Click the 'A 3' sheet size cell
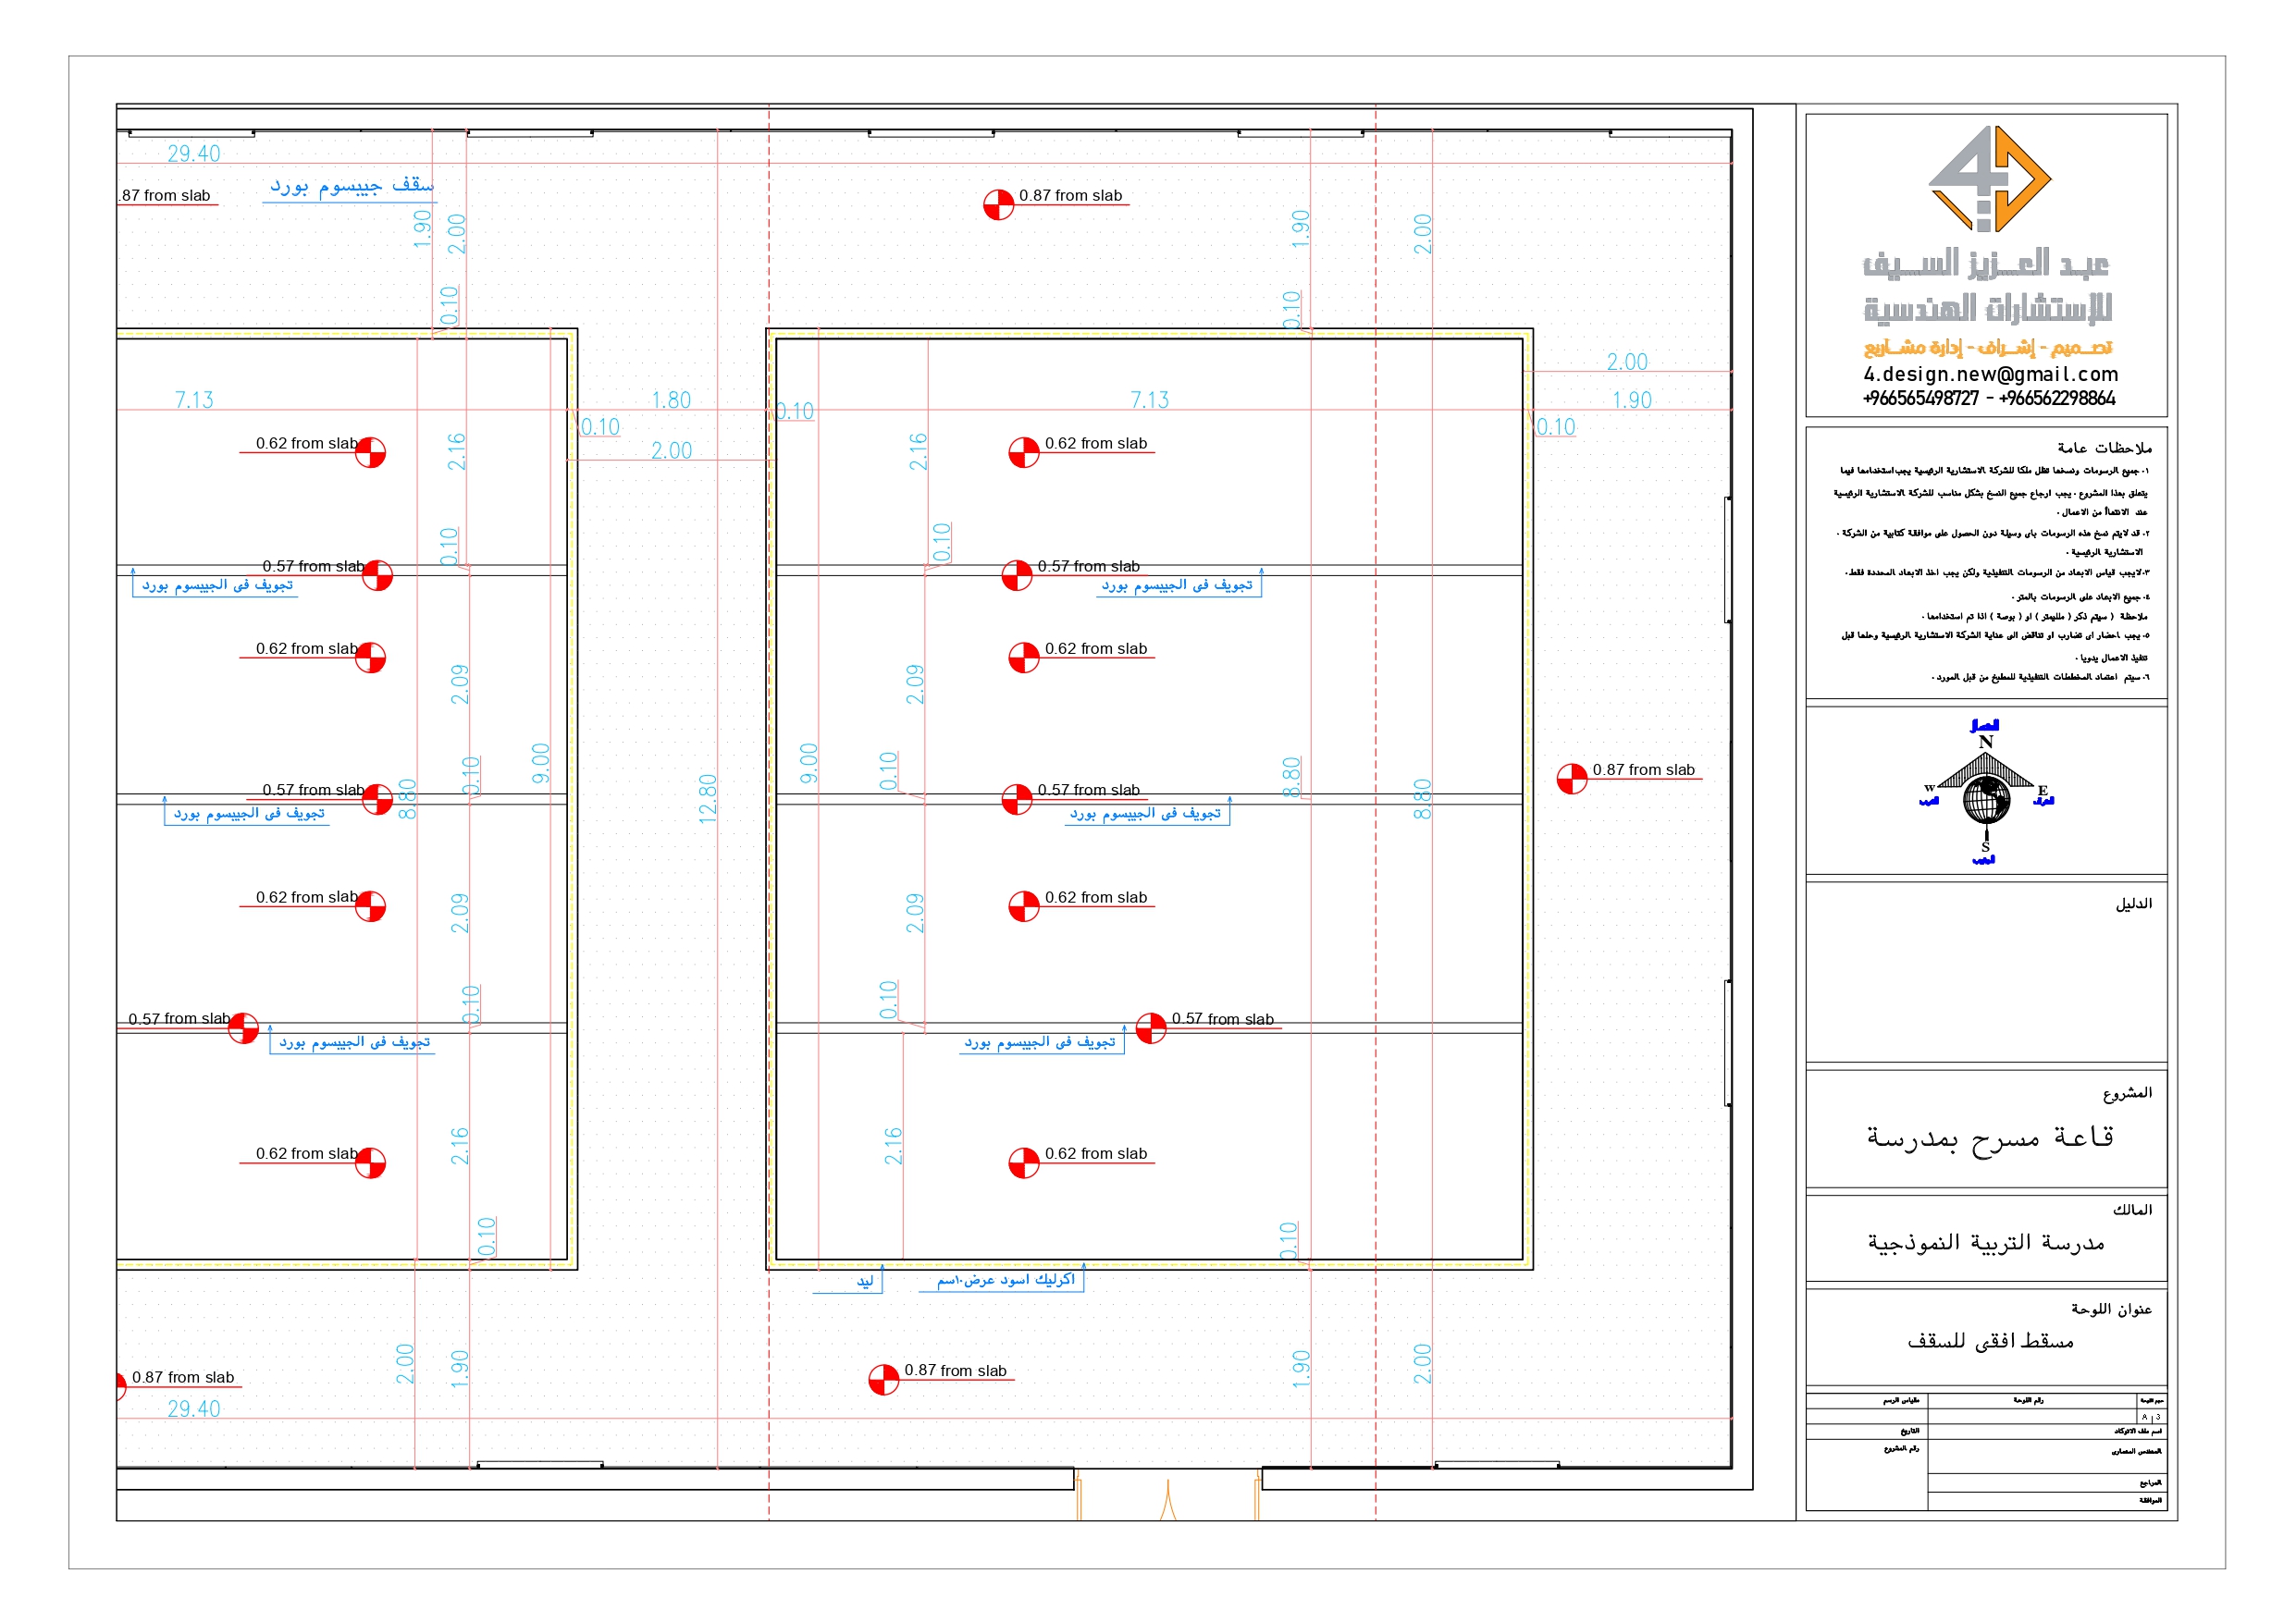The height and width of the screenshot is (1623, 2296). coord(2151,1417)
